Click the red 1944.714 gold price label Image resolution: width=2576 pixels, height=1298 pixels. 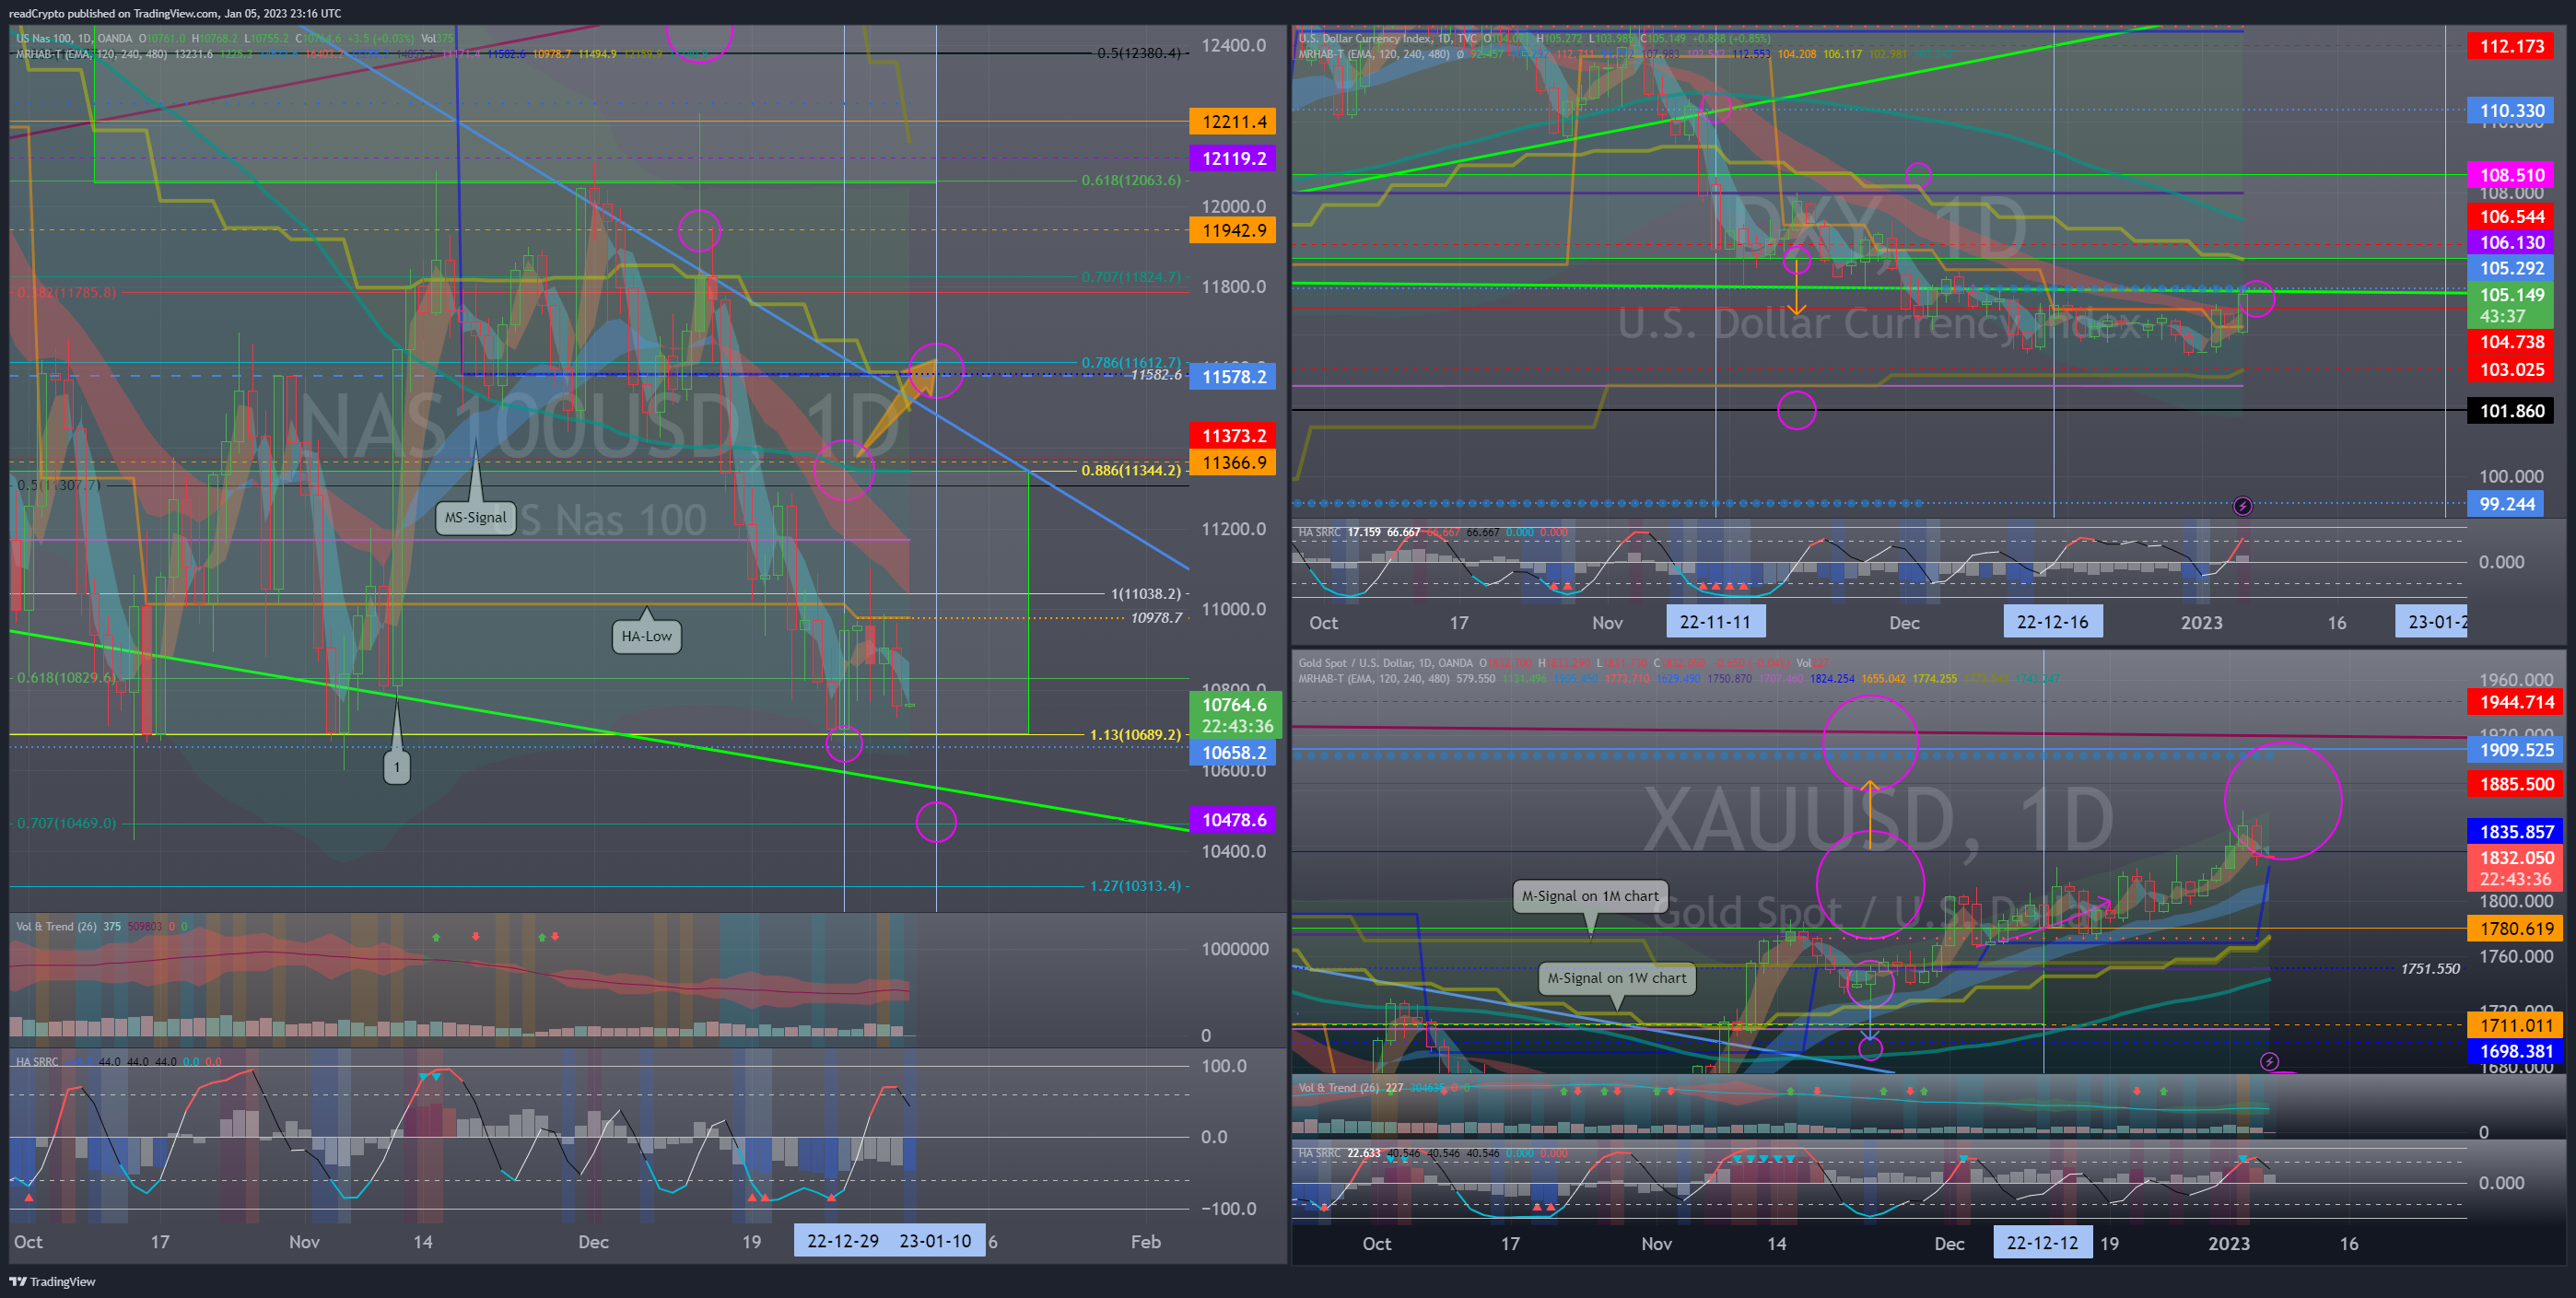2516,702
